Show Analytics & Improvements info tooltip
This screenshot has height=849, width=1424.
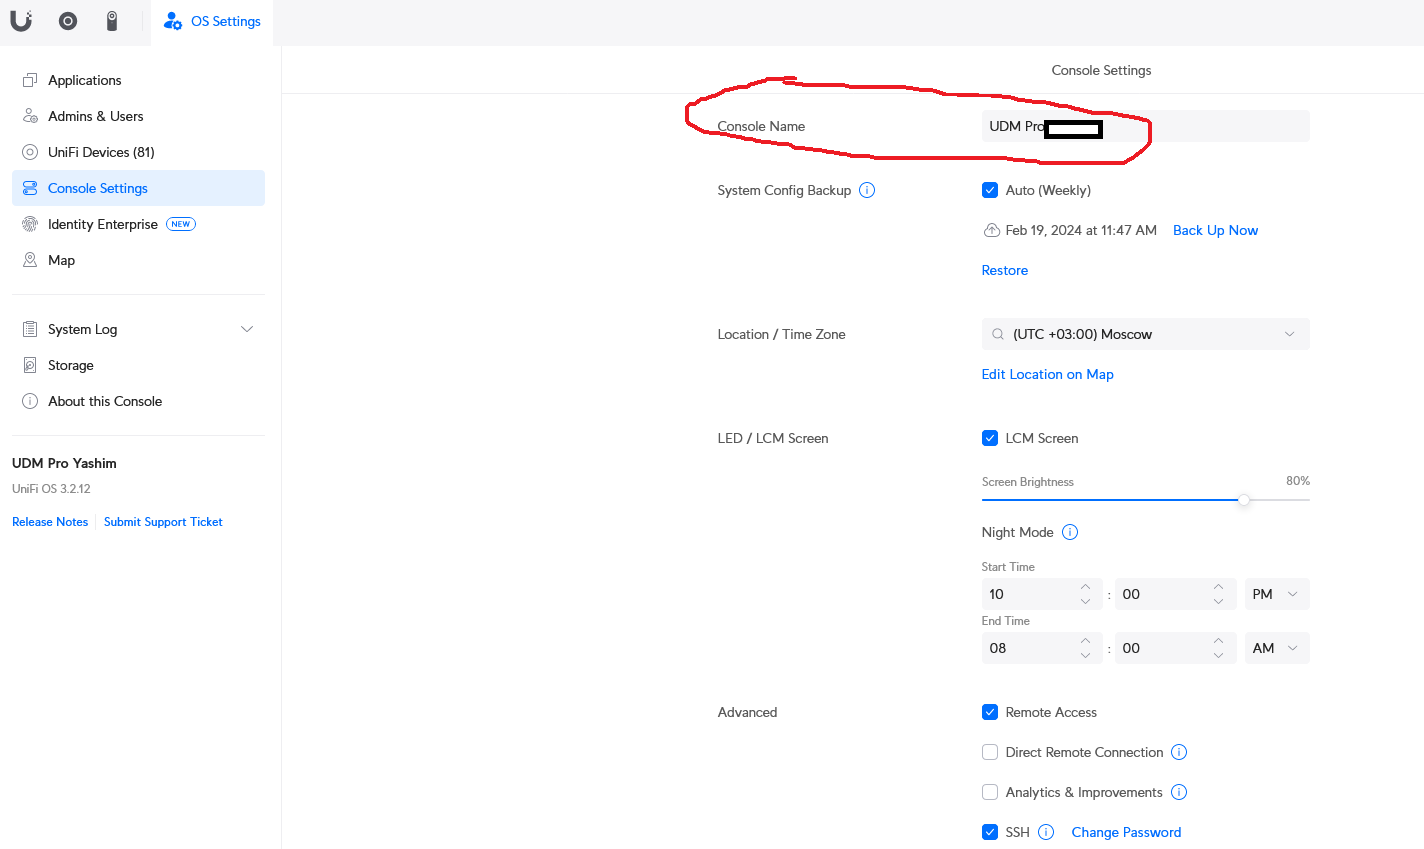[x=1179, y=792]
